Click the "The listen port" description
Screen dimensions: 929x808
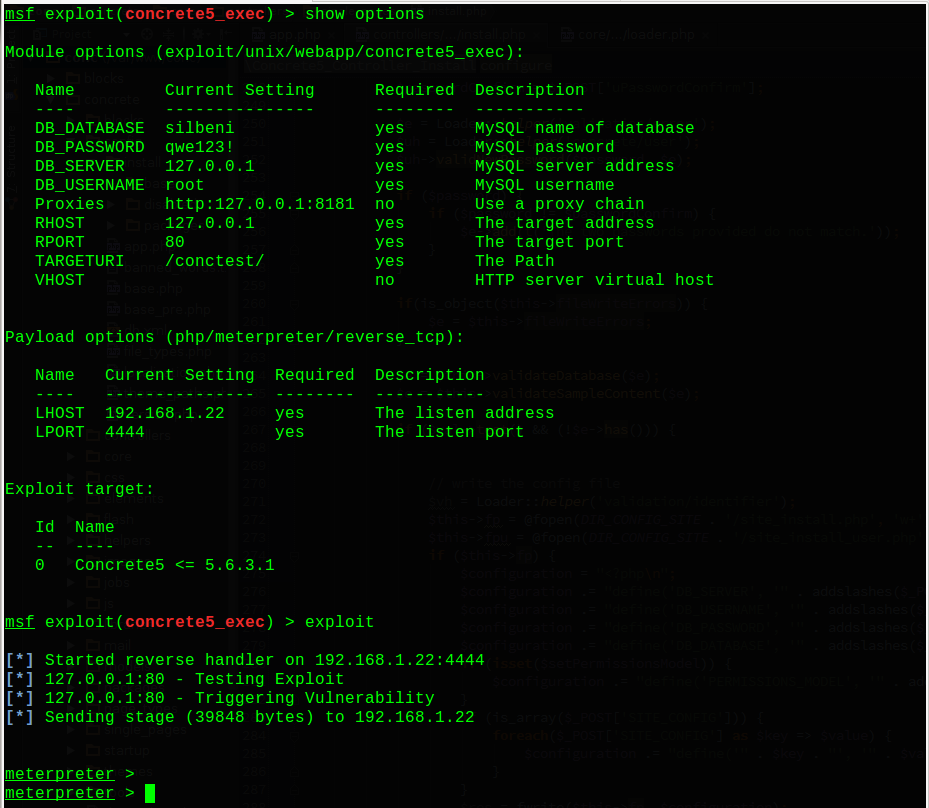coord(450,432)
